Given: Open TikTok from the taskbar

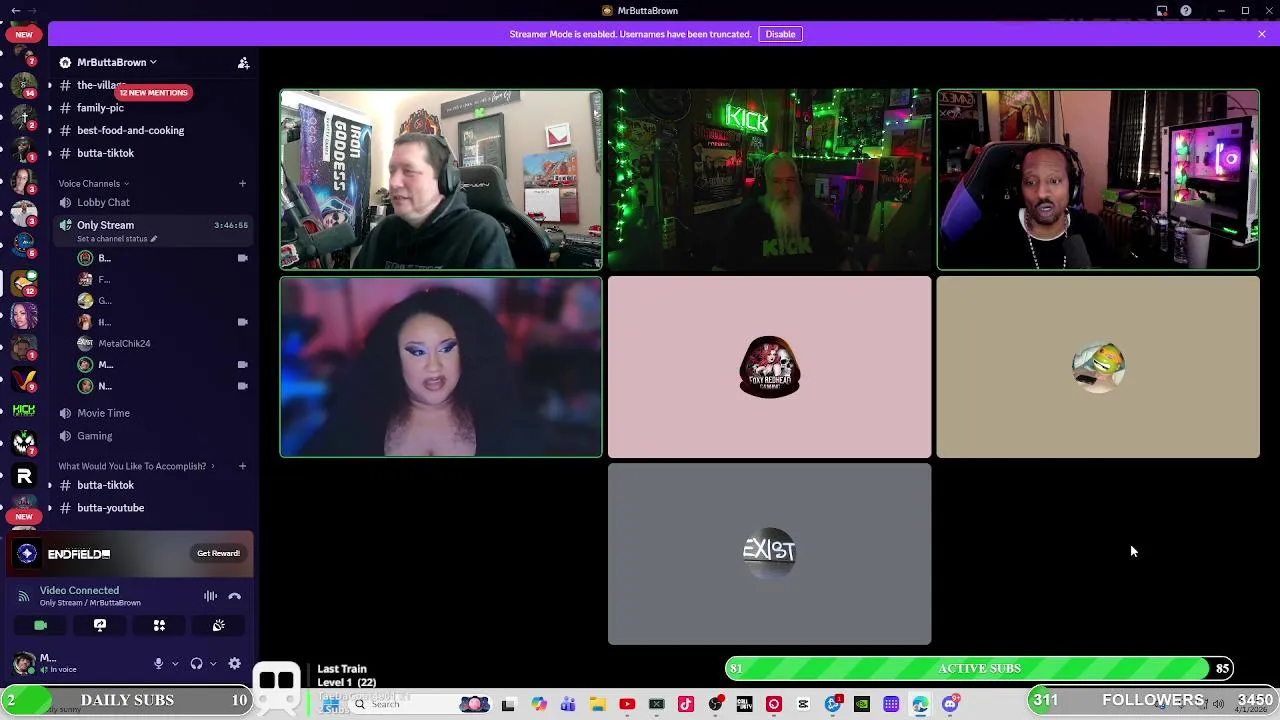Looking at the screenshot, I should [x=686, y=705].
